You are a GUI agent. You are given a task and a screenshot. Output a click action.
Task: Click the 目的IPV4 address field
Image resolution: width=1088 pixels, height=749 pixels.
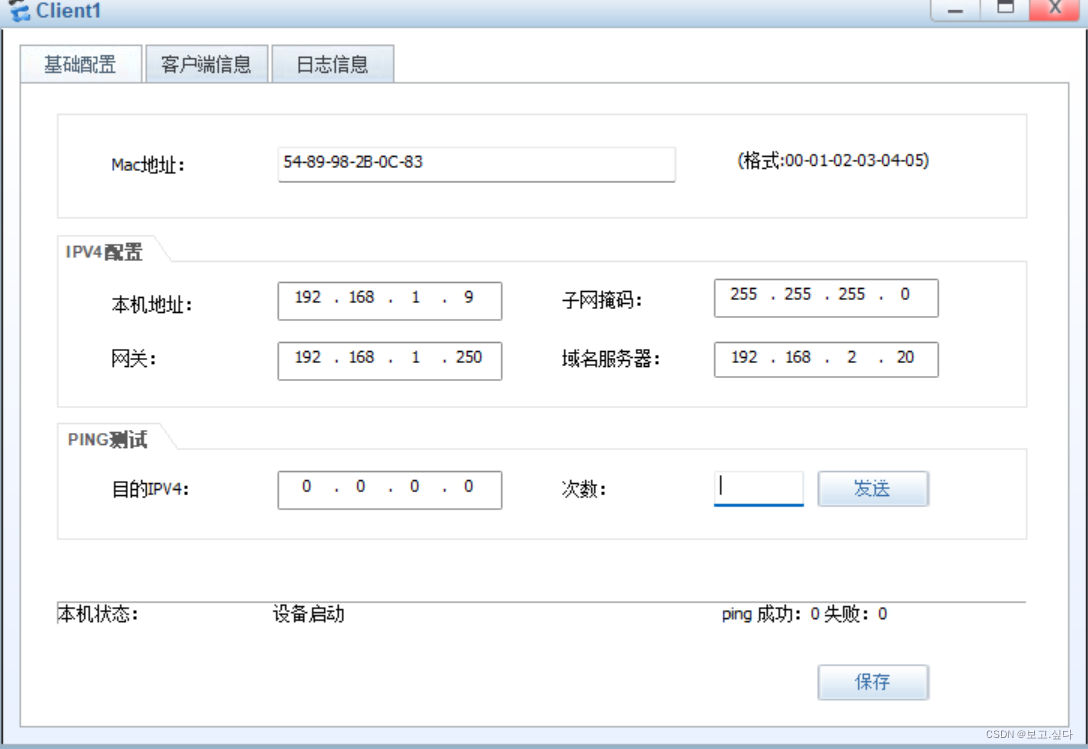tap(389, 490)
